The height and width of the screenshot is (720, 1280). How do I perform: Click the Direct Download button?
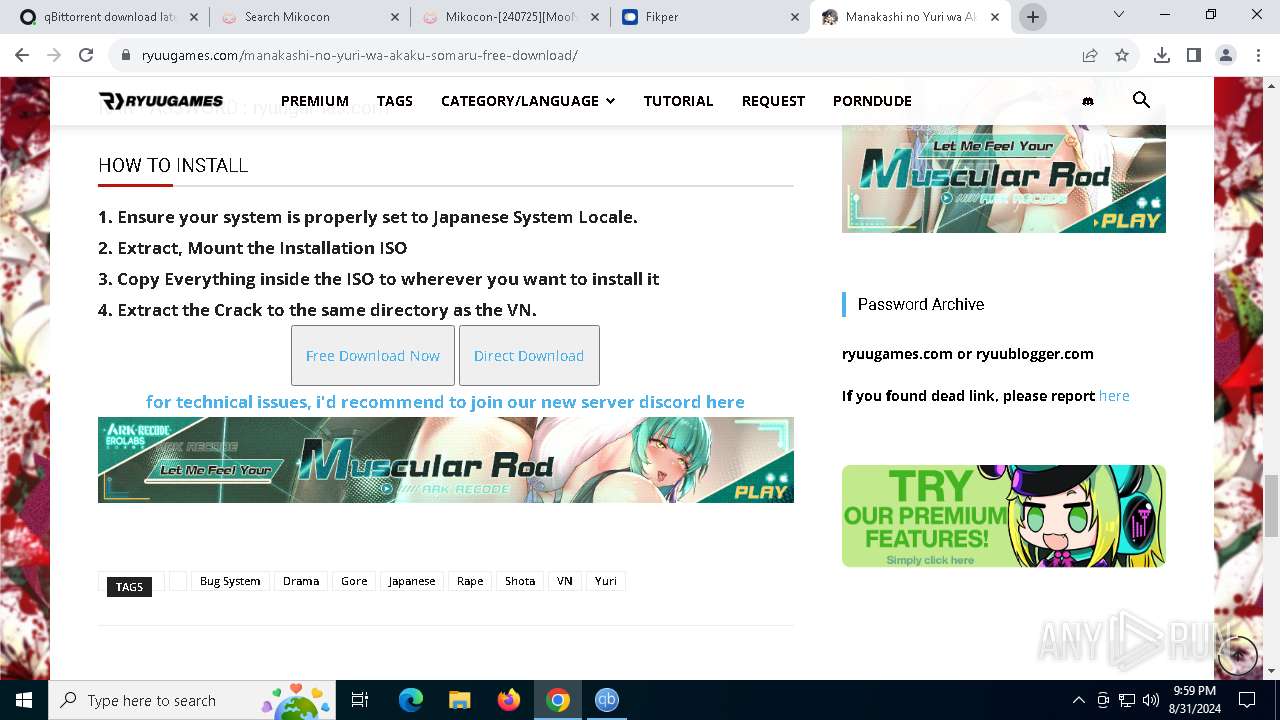[529, 355]
